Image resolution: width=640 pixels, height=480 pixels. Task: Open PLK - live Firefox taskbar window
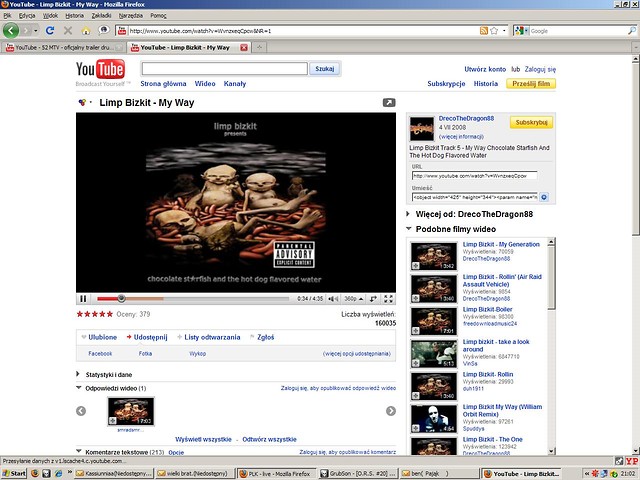(x=276, y=473)
